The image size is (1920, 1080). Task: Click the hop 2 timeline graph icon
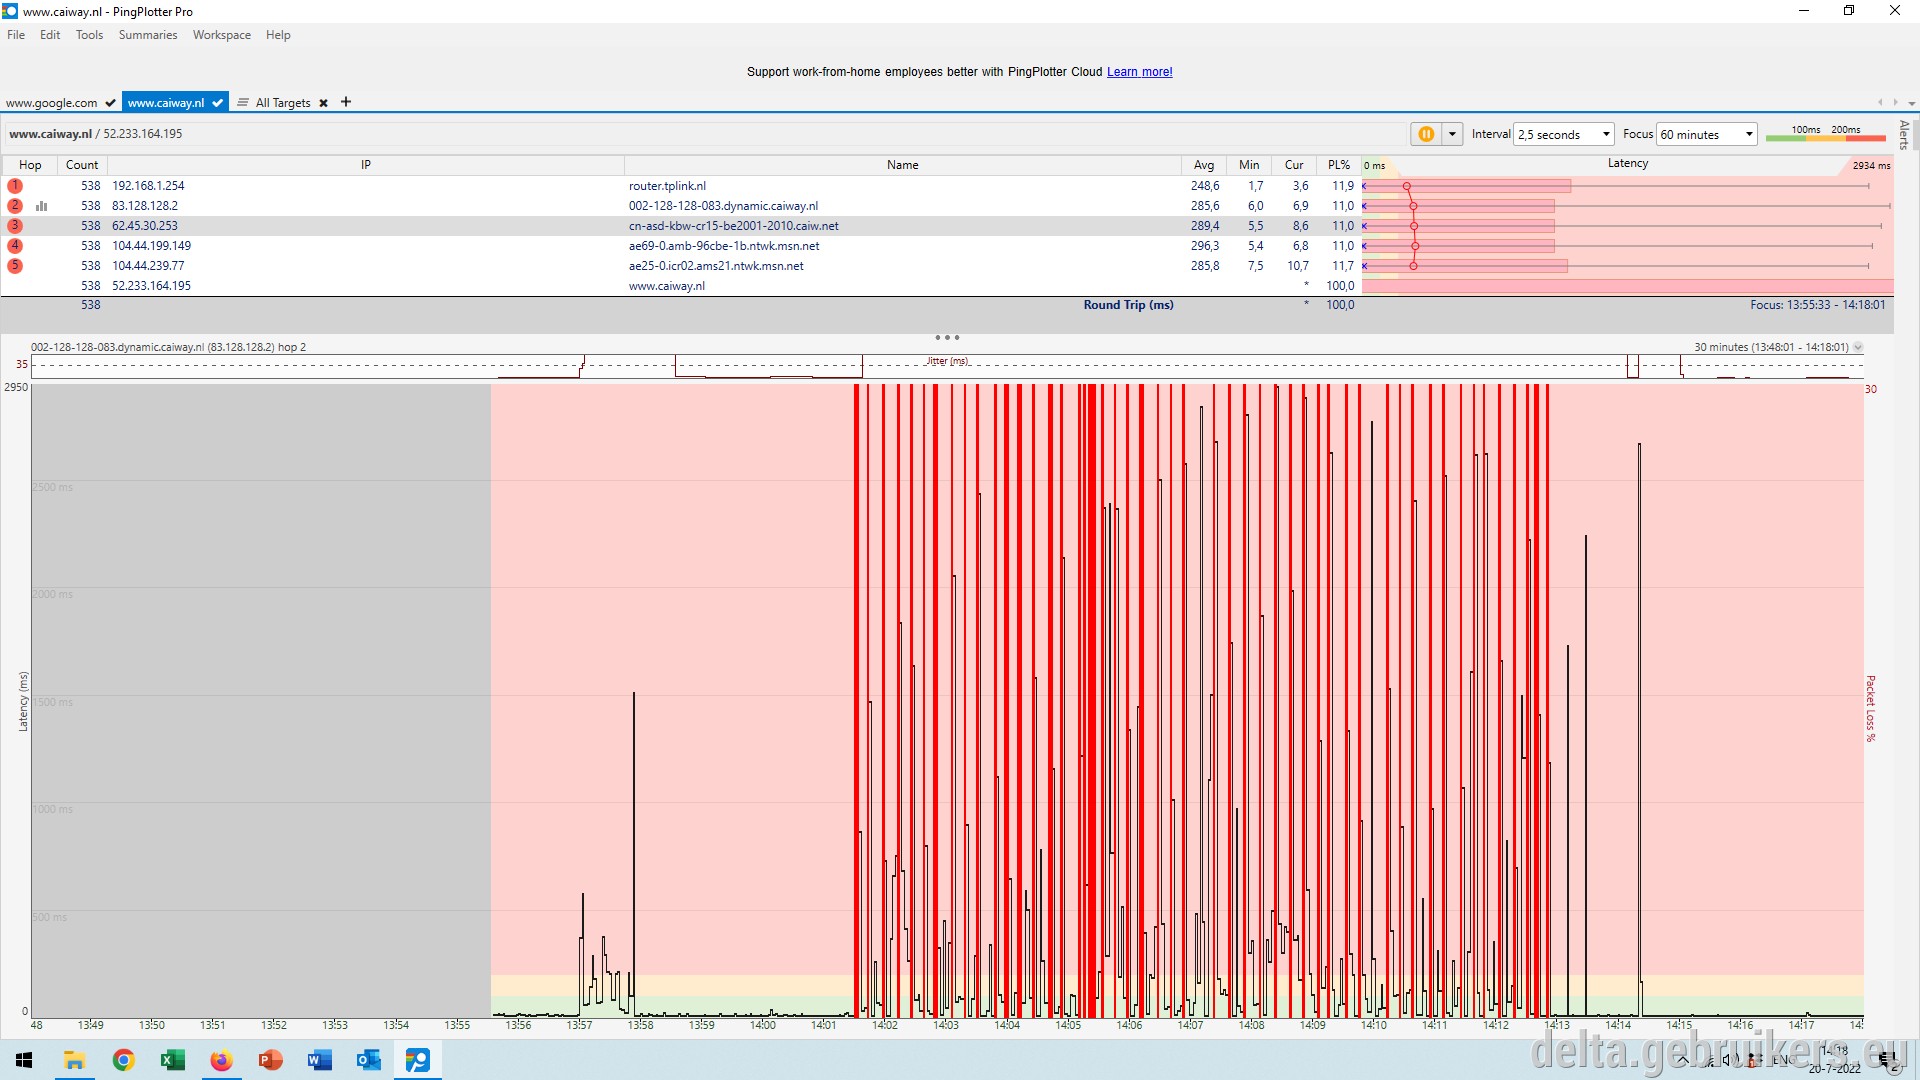coord(42,206)
